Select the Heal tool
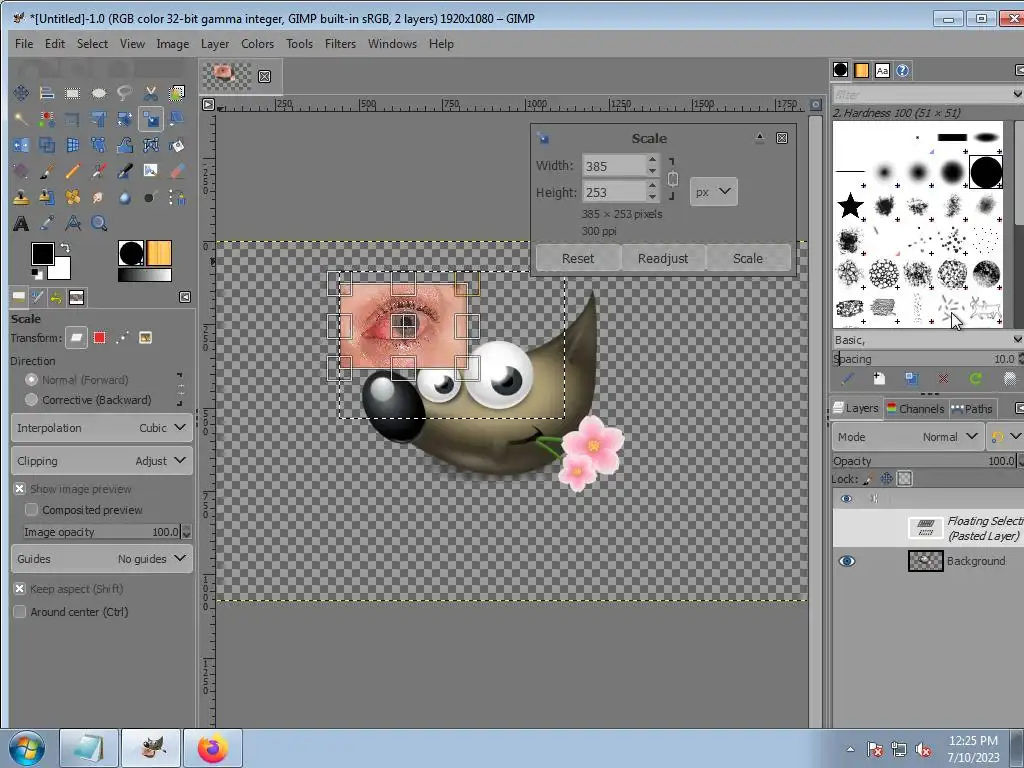Screen dimensions: 1024x768 click(x=72, y=197)
